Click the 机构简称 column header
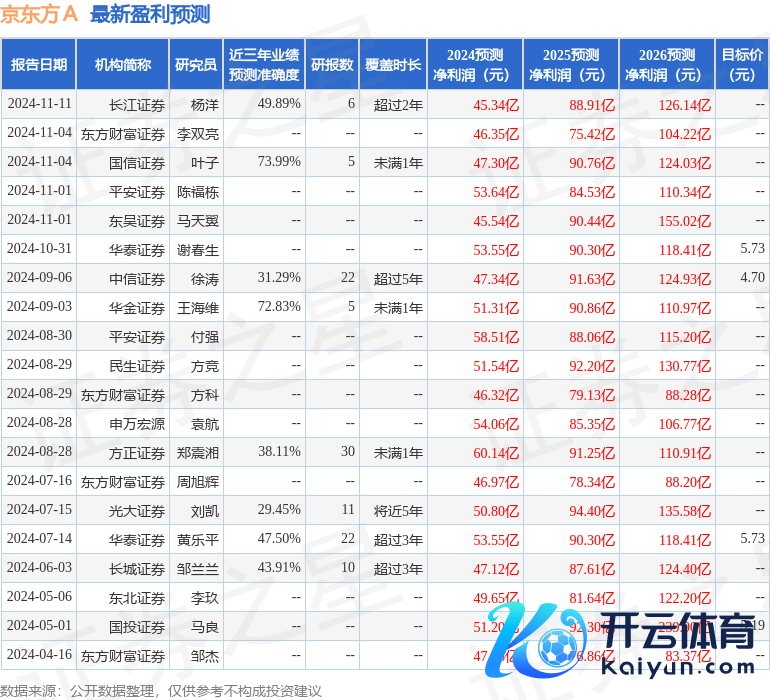The width and height of the screenshot is (770, 700). (123, 65)
